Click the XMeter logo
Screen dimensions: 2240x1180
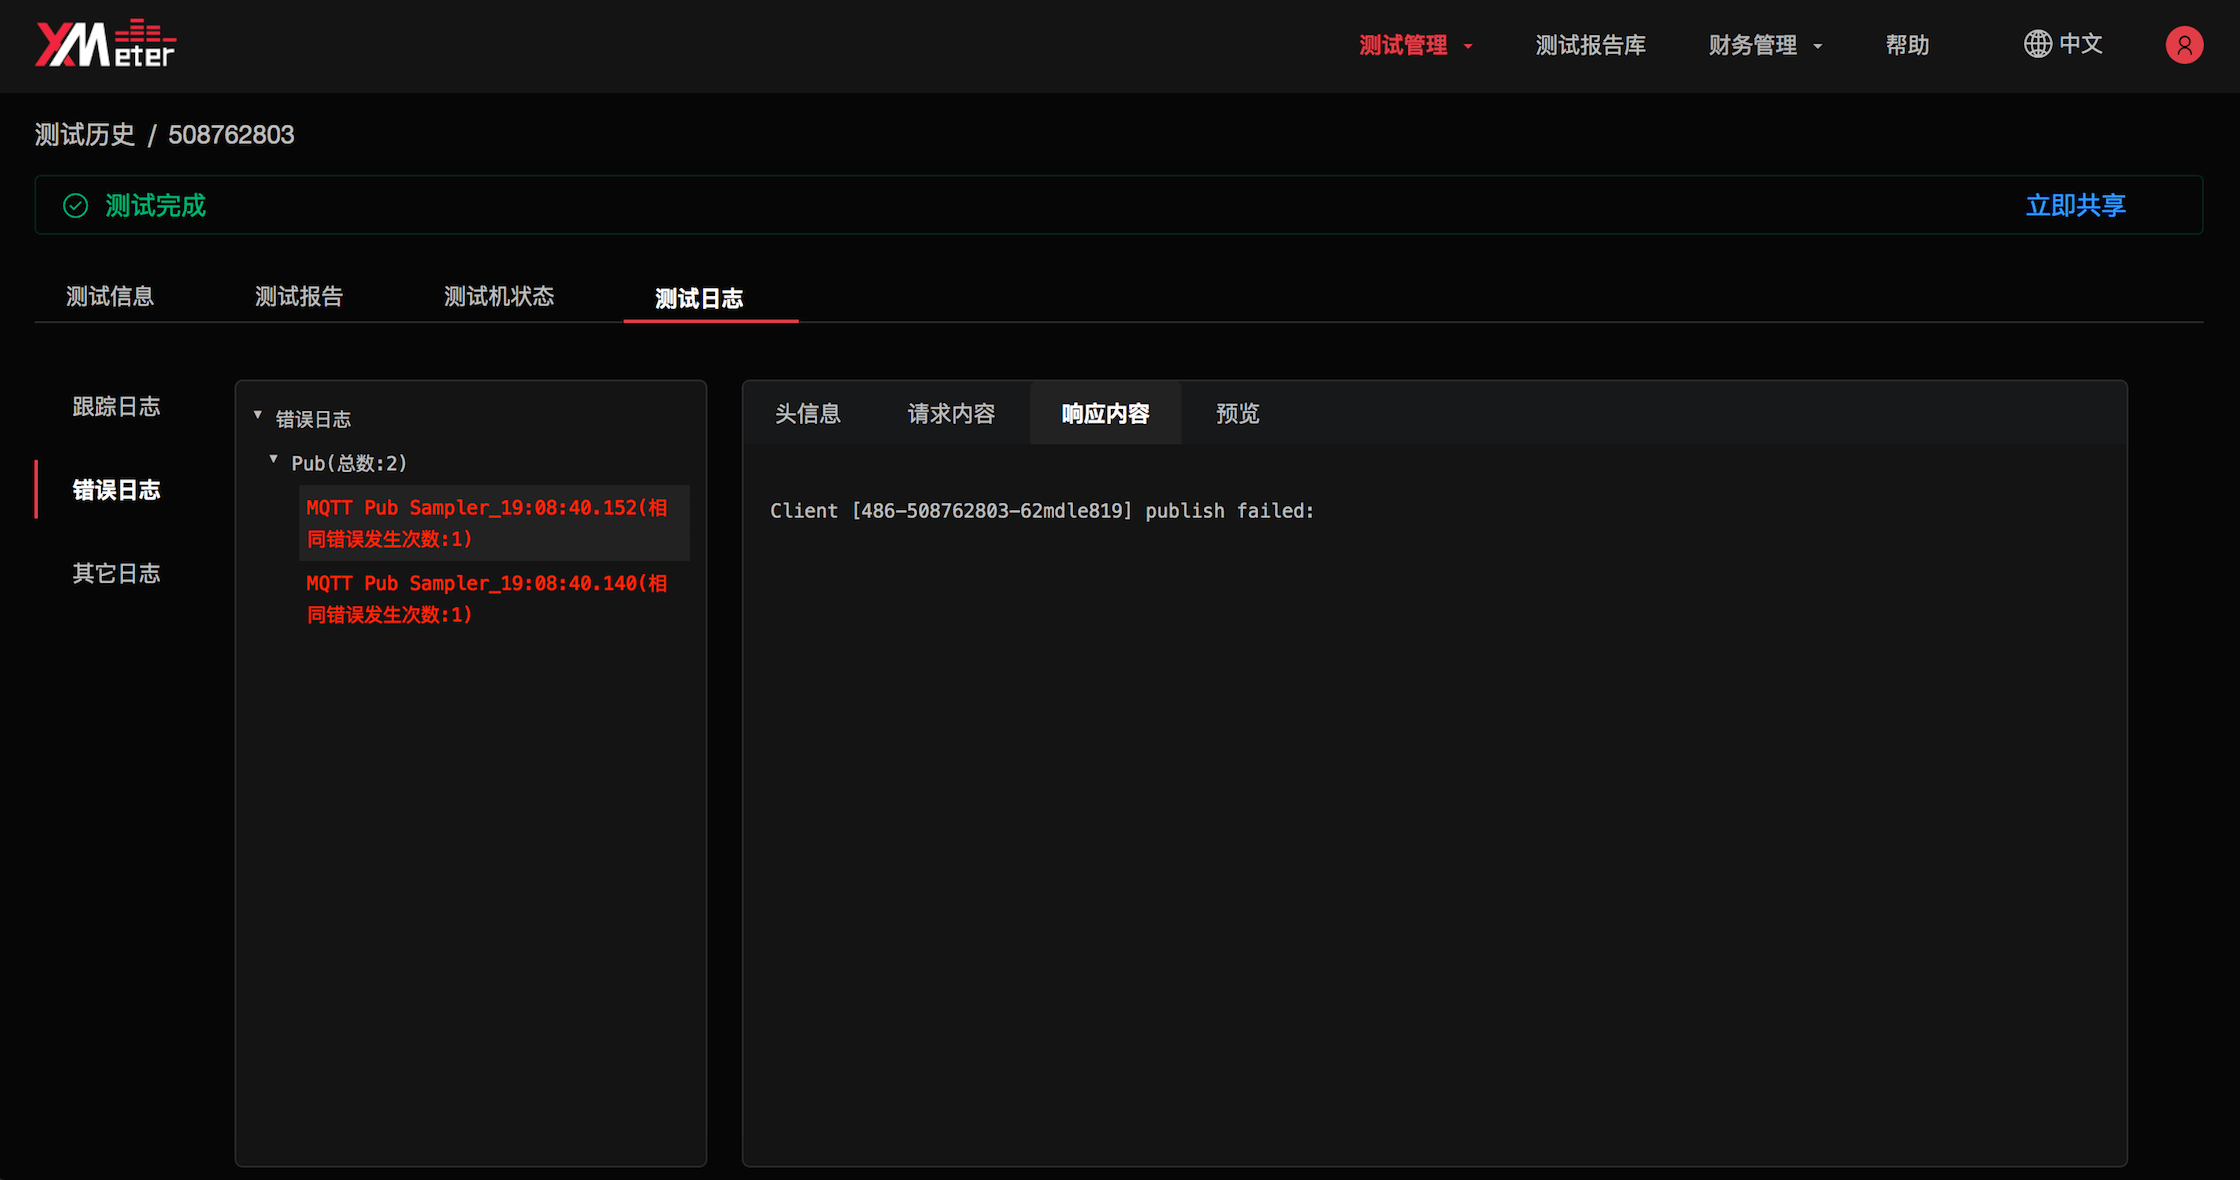(104, 42)
